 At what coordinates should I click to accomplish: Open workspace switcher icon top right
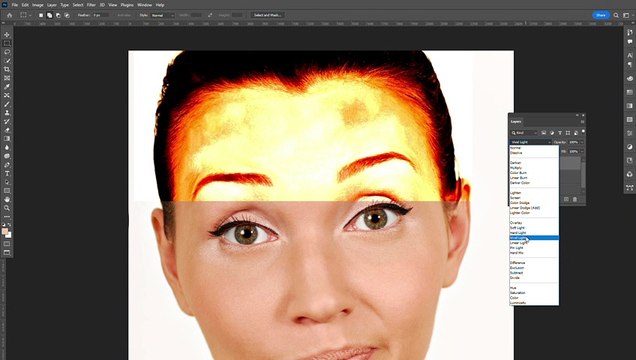coord(627,15)
